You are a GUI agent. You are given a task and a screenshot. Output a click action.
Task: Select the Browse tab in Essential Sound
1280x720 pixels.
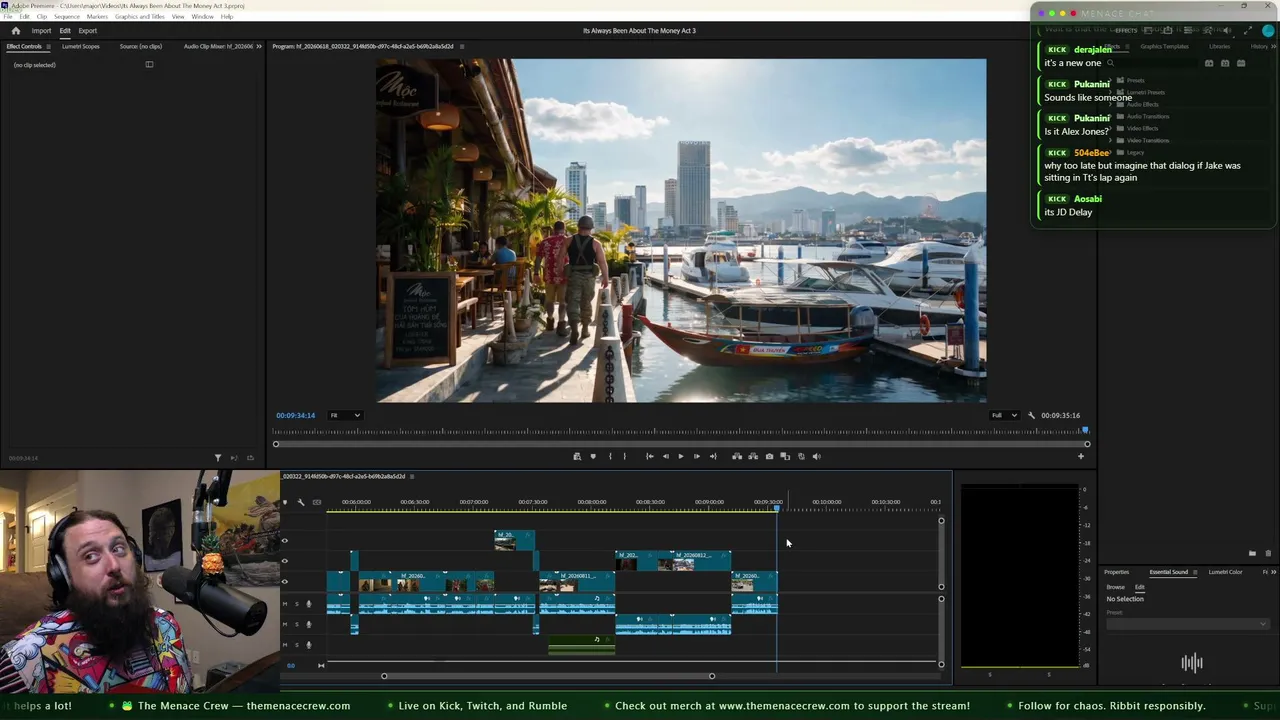pyautogui.click(x=1115, y=588)
